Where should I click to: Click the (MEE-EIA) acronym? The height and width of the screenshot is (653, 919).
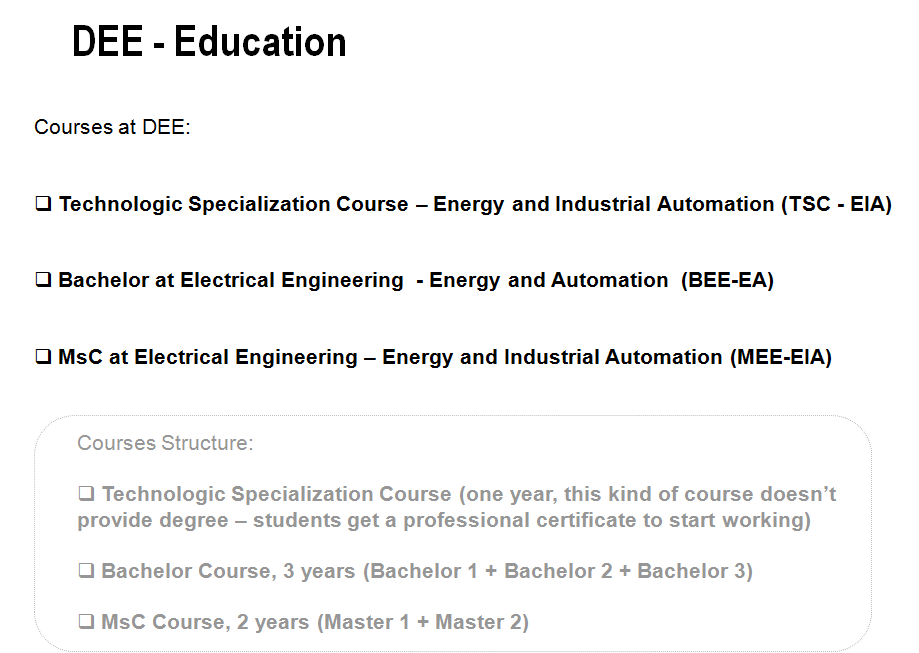pyautogui.click(x=781, y=357)
